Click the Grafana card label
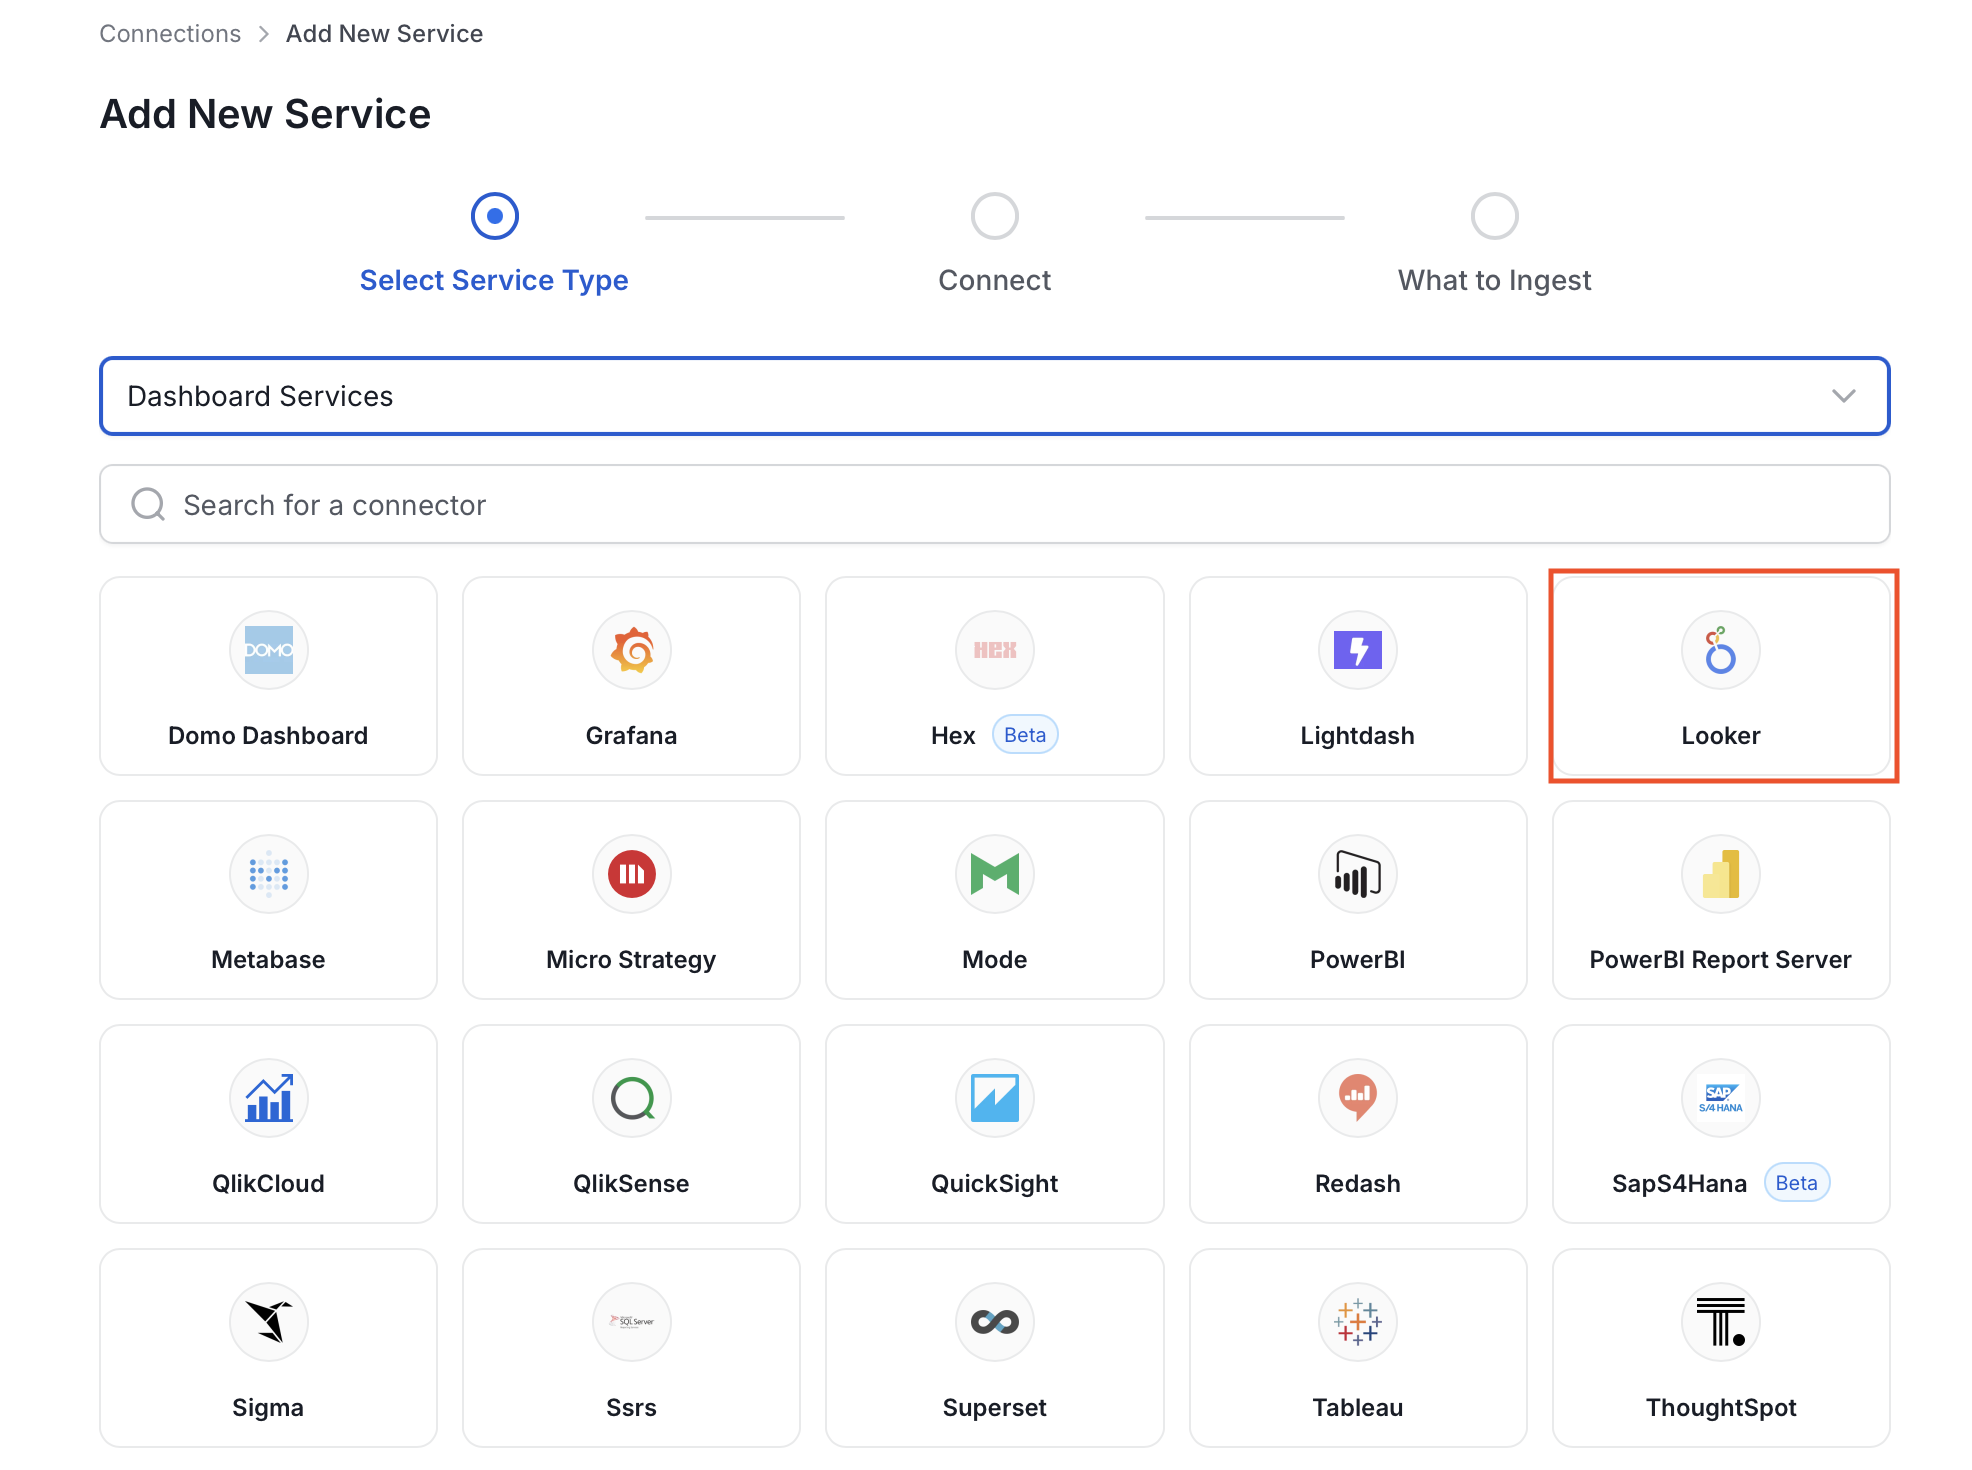Image resolution: width=1972 pixels, height=1470 pixels. coord(631,736)
